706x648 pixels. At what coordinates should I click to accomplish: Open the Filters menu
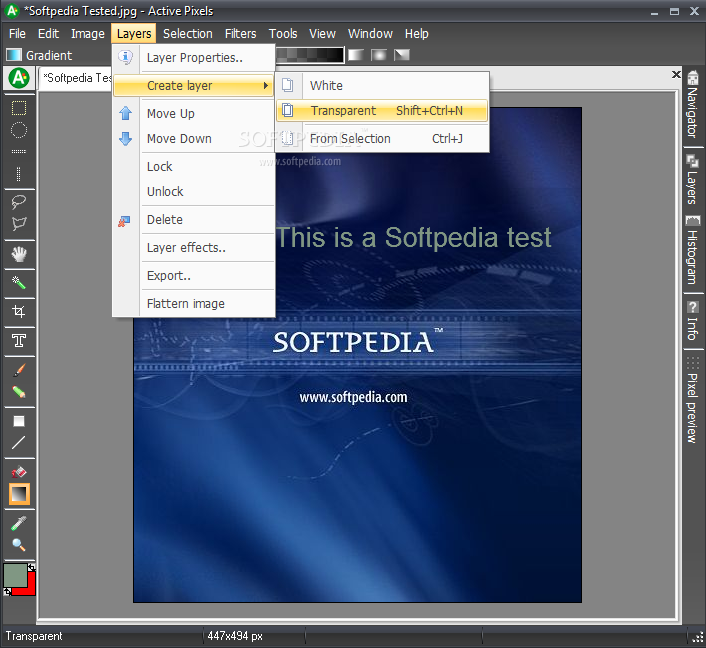point(240,34)
